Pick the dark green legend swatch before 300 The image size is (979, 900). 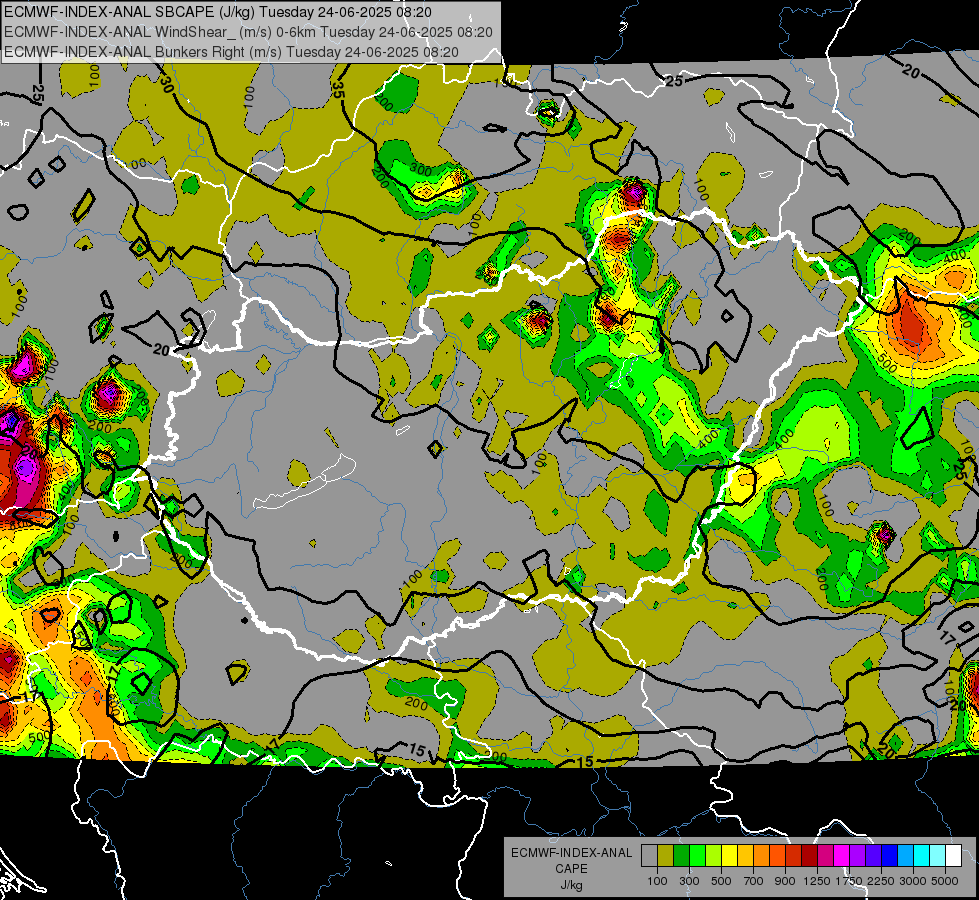click(x=681, y=856)
